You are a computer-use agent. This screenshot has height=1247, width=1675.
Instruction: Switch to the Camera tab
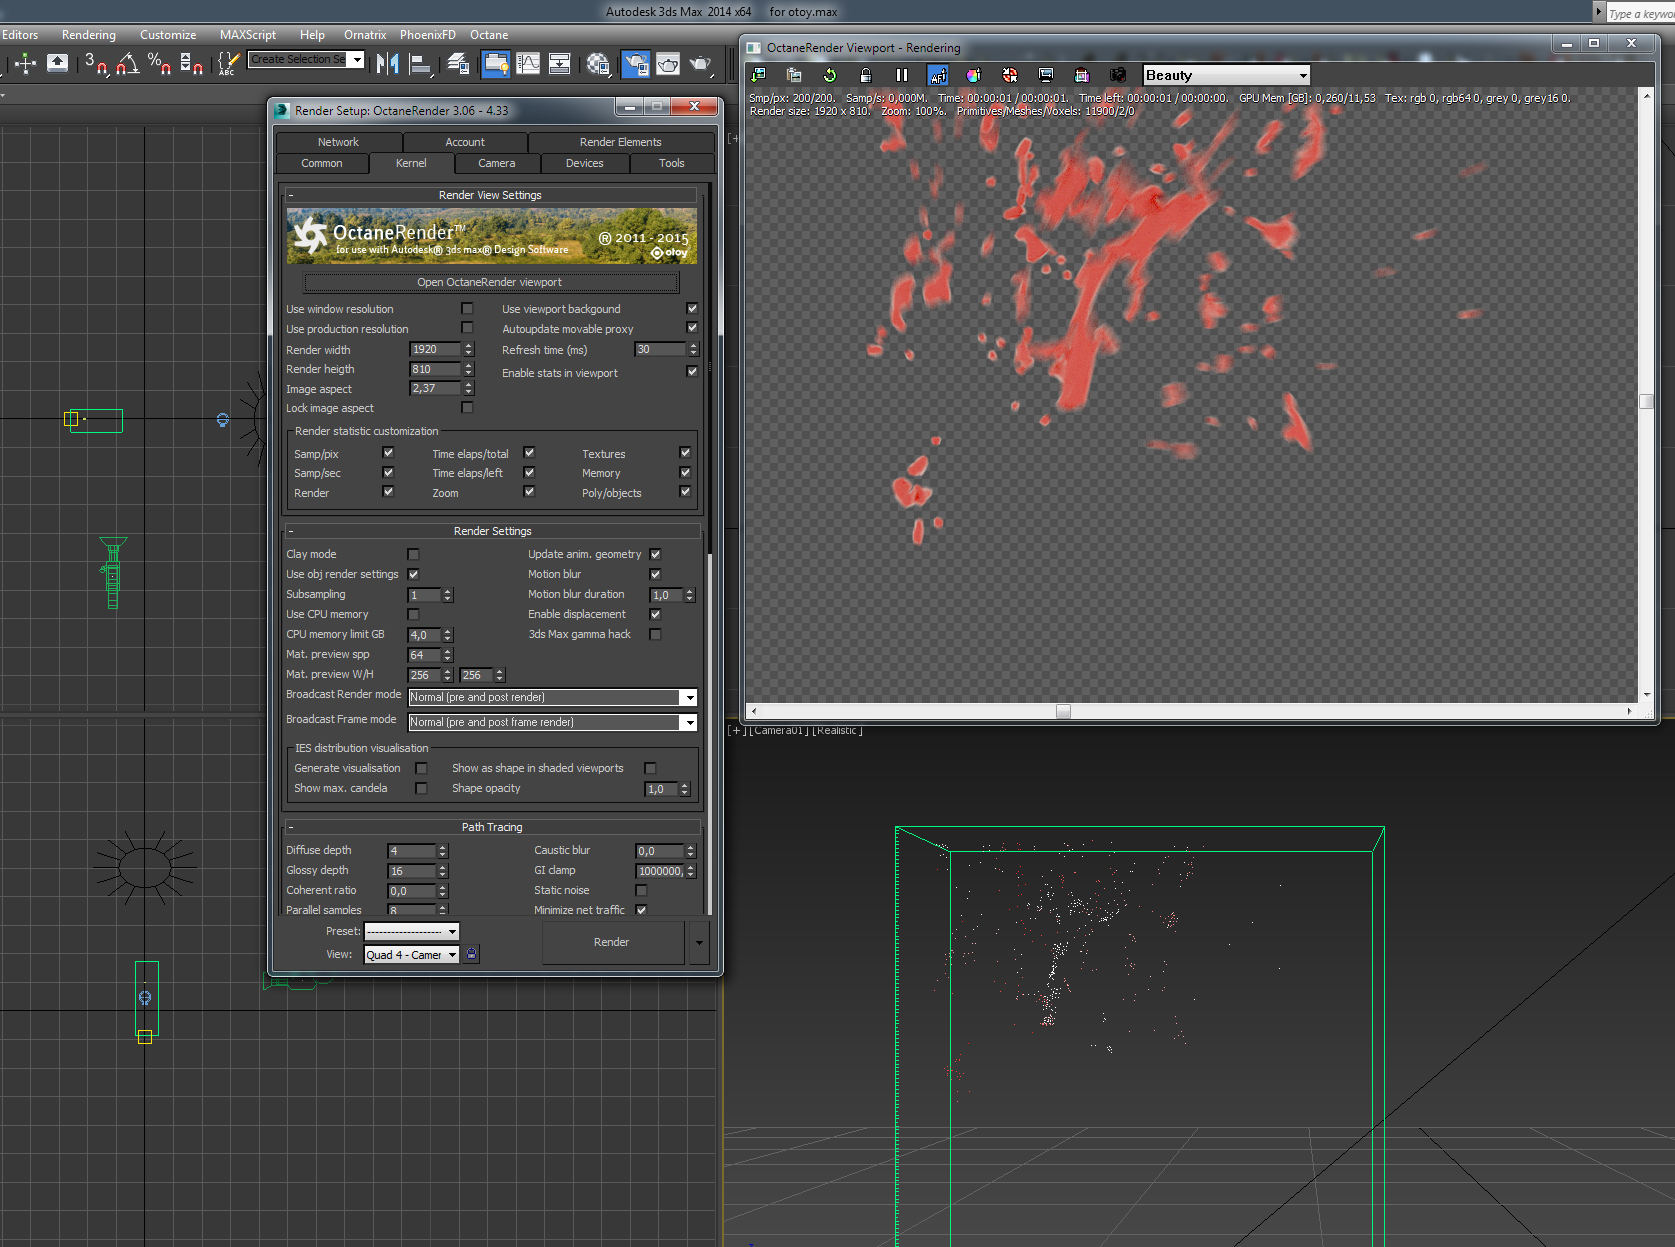(x=496, y=163)
